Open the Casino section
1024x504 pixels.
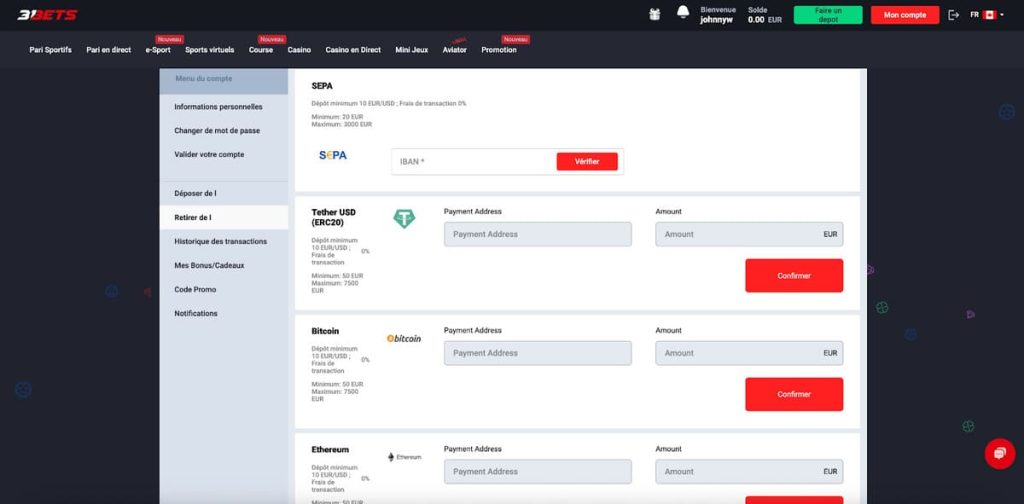click(x=299, y=50)
